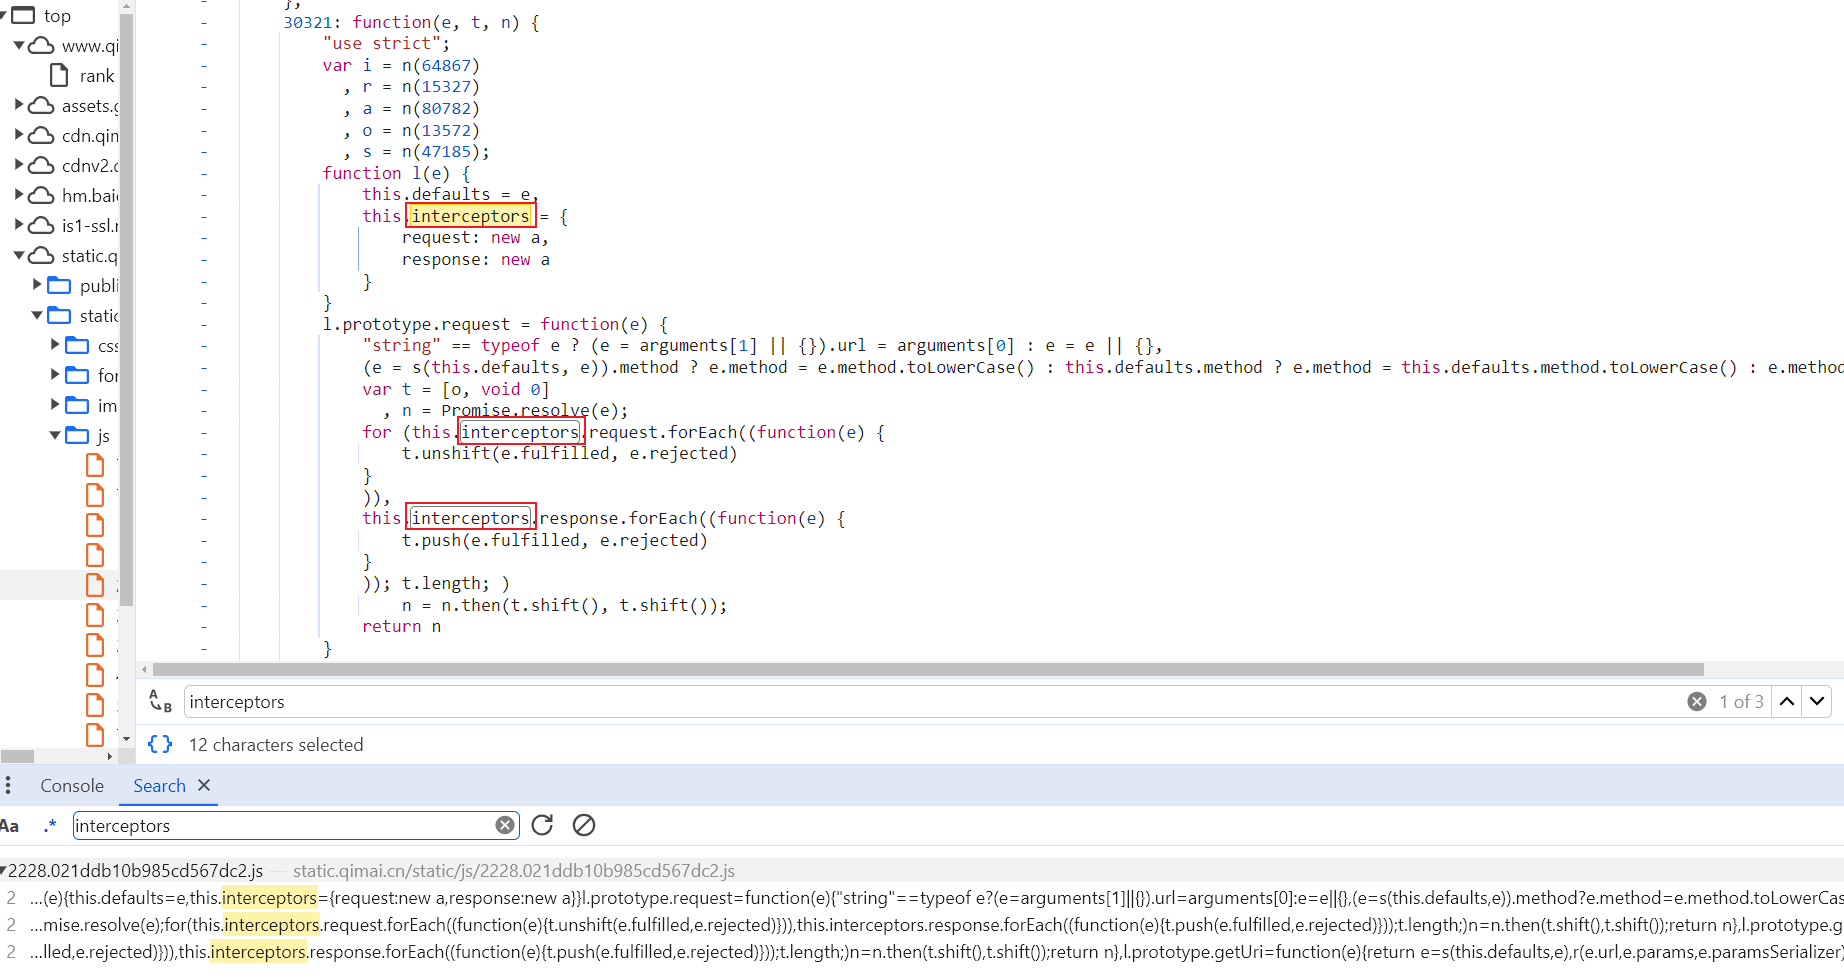Clear all search results

point(584,825)
